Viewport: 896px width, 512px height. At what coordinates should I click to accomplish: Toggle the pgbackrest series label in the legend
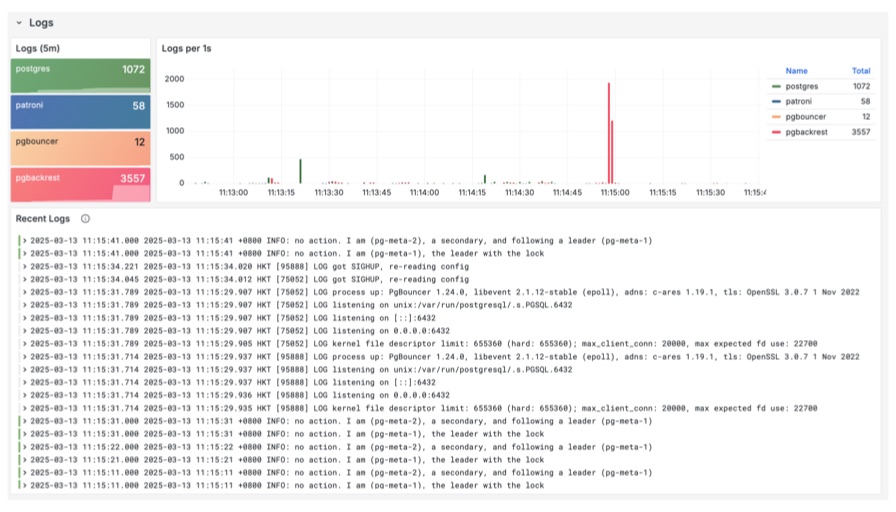point(806,132)
